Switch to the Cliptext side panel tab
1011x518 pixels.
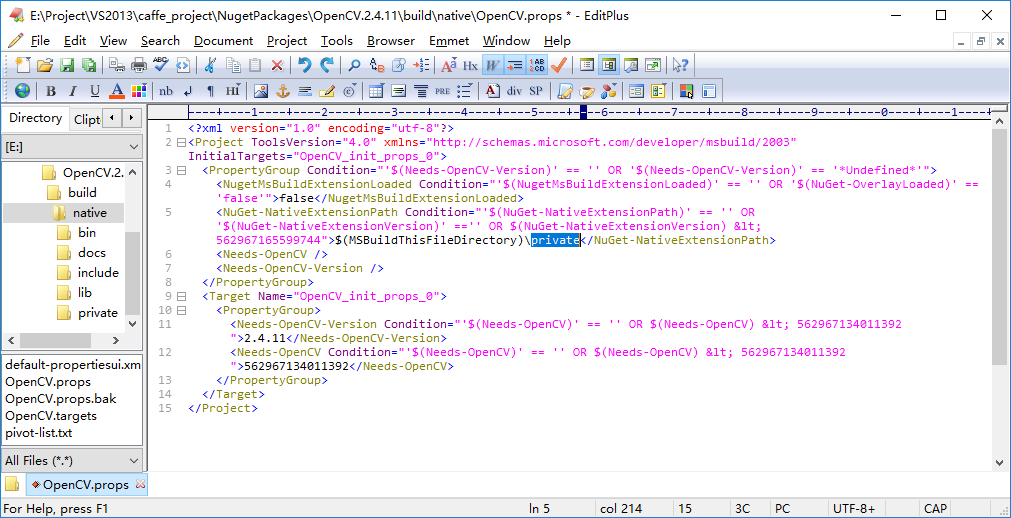coord(86,119)
